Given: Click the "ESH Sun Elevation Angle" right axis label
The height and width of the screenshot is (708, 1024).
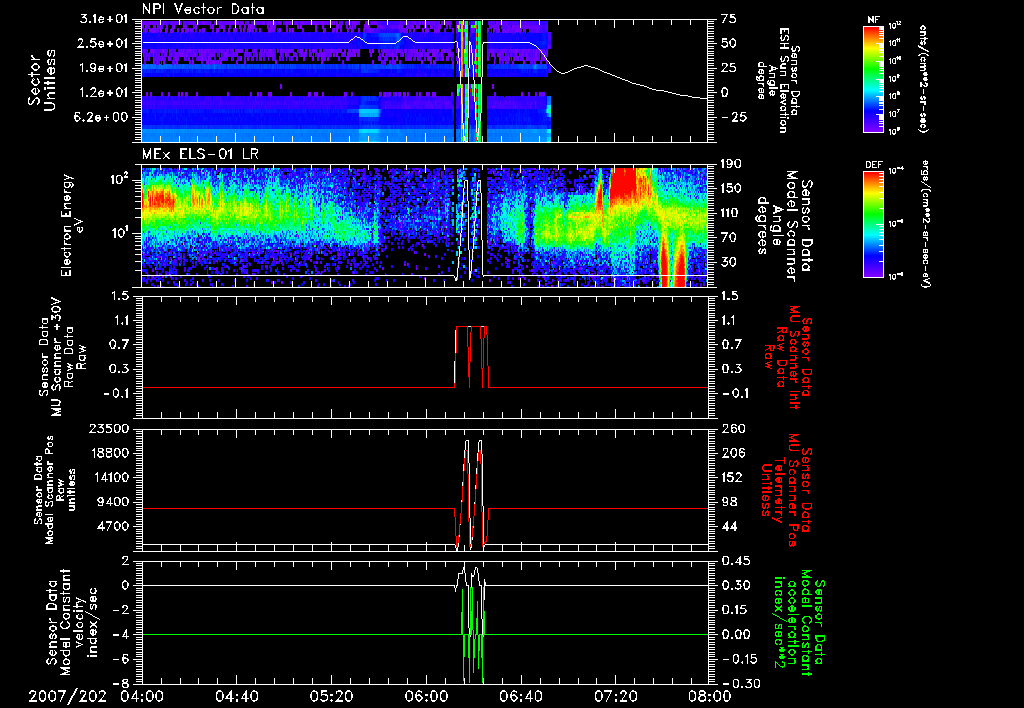Looking at the screenshot, I should click(x=778, y=80).
